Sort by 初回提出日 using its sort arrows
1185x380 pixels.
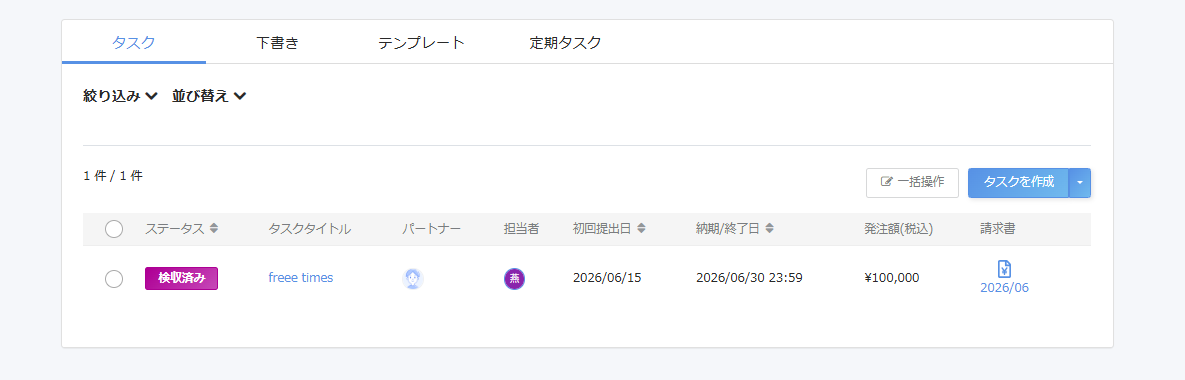point(642,228)
